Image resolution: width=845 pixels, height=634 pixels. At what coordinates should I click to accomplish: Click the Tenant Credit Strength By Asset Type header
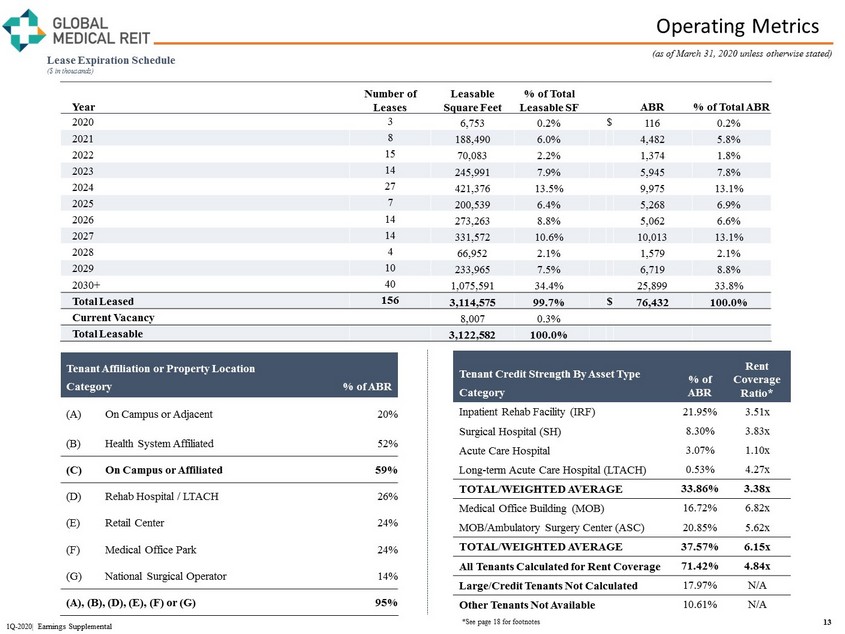pos(549,374)
